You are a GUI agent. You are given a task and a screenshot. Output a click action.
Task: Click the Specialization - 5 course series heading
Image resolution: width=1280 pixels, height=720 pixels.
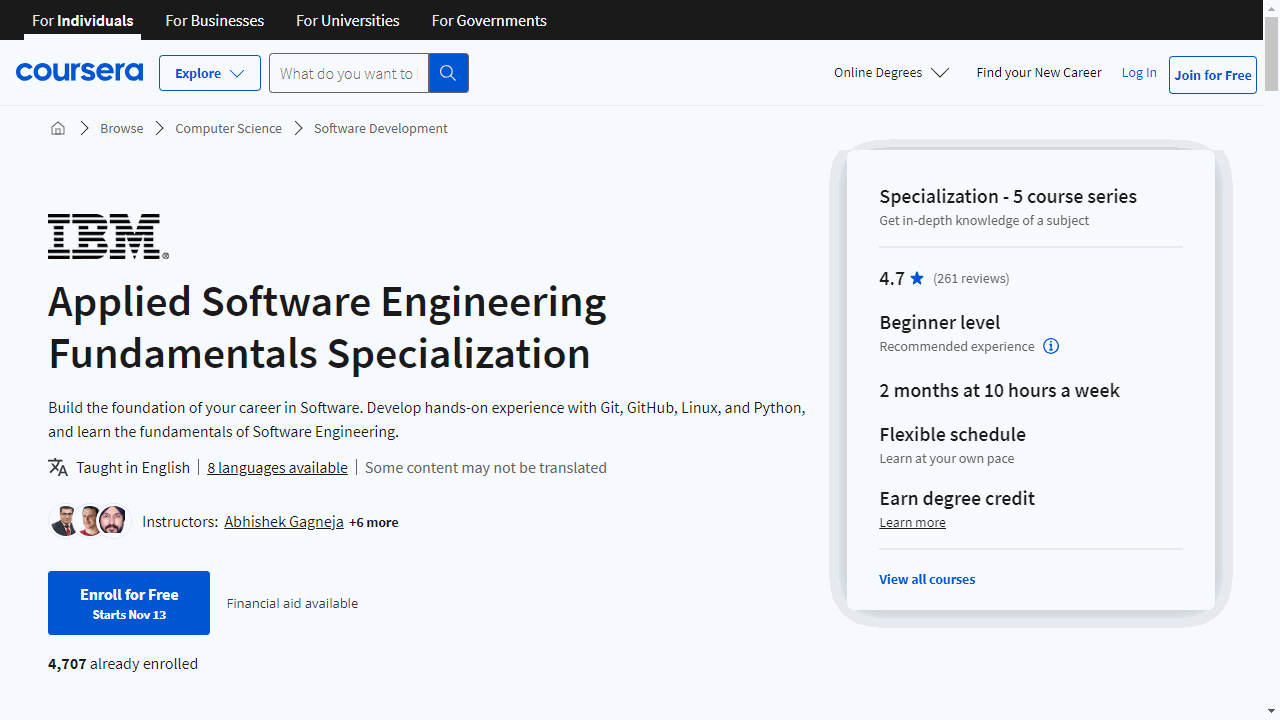click(1008, 196)
